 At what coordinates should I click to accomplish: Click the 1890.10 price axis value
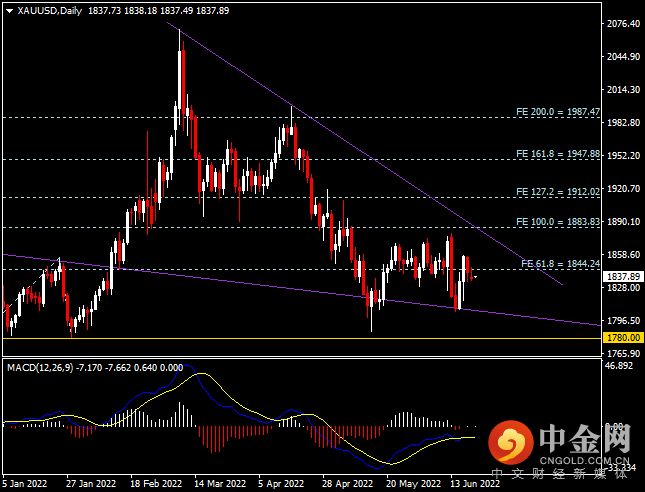pyautogui.click(x=624, y=221)
